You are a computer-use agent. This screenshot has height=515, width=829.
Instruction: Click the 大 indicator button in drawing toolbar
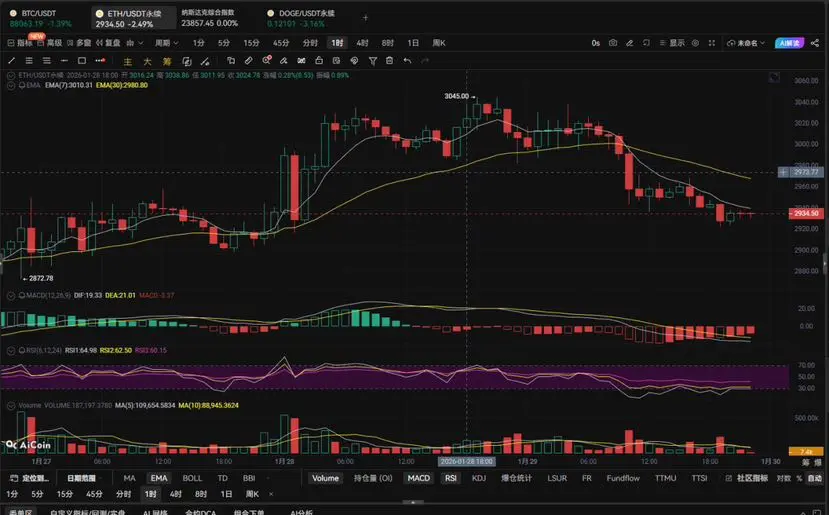point(147,61)
